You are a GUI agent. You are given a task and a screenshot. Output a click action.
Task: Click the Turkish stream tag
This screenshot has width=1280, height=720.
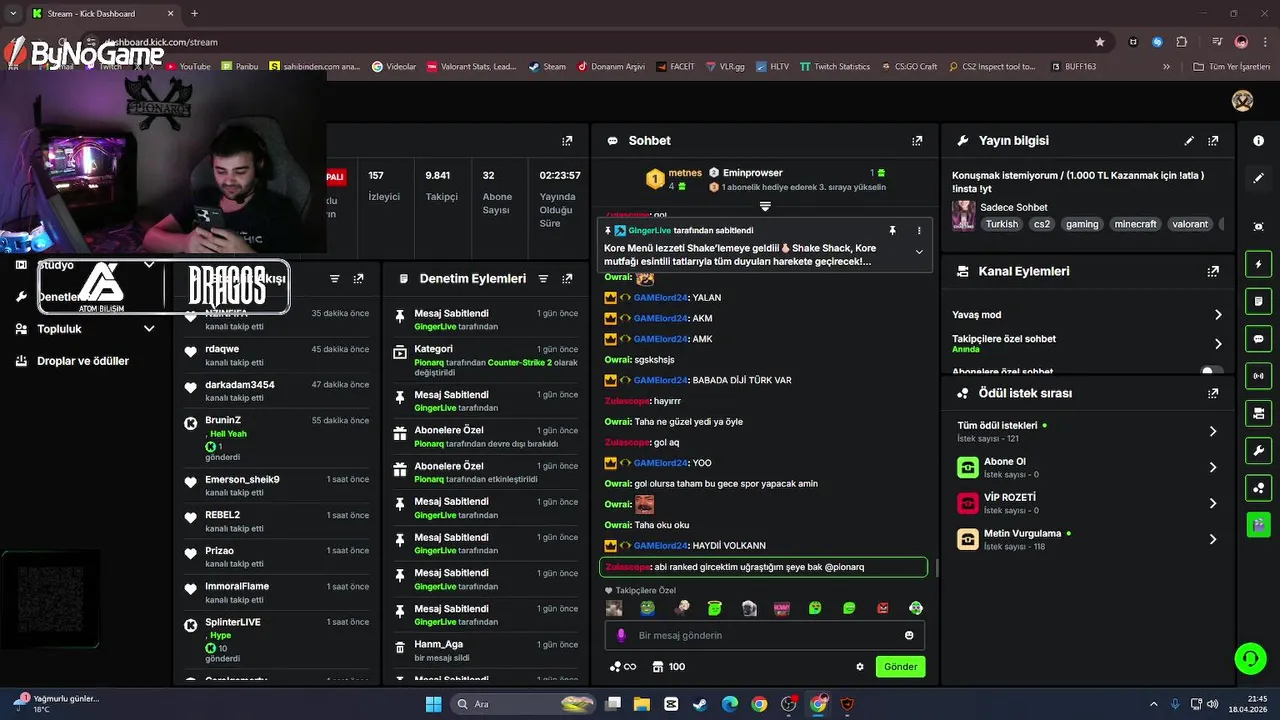pos(1001,225)
